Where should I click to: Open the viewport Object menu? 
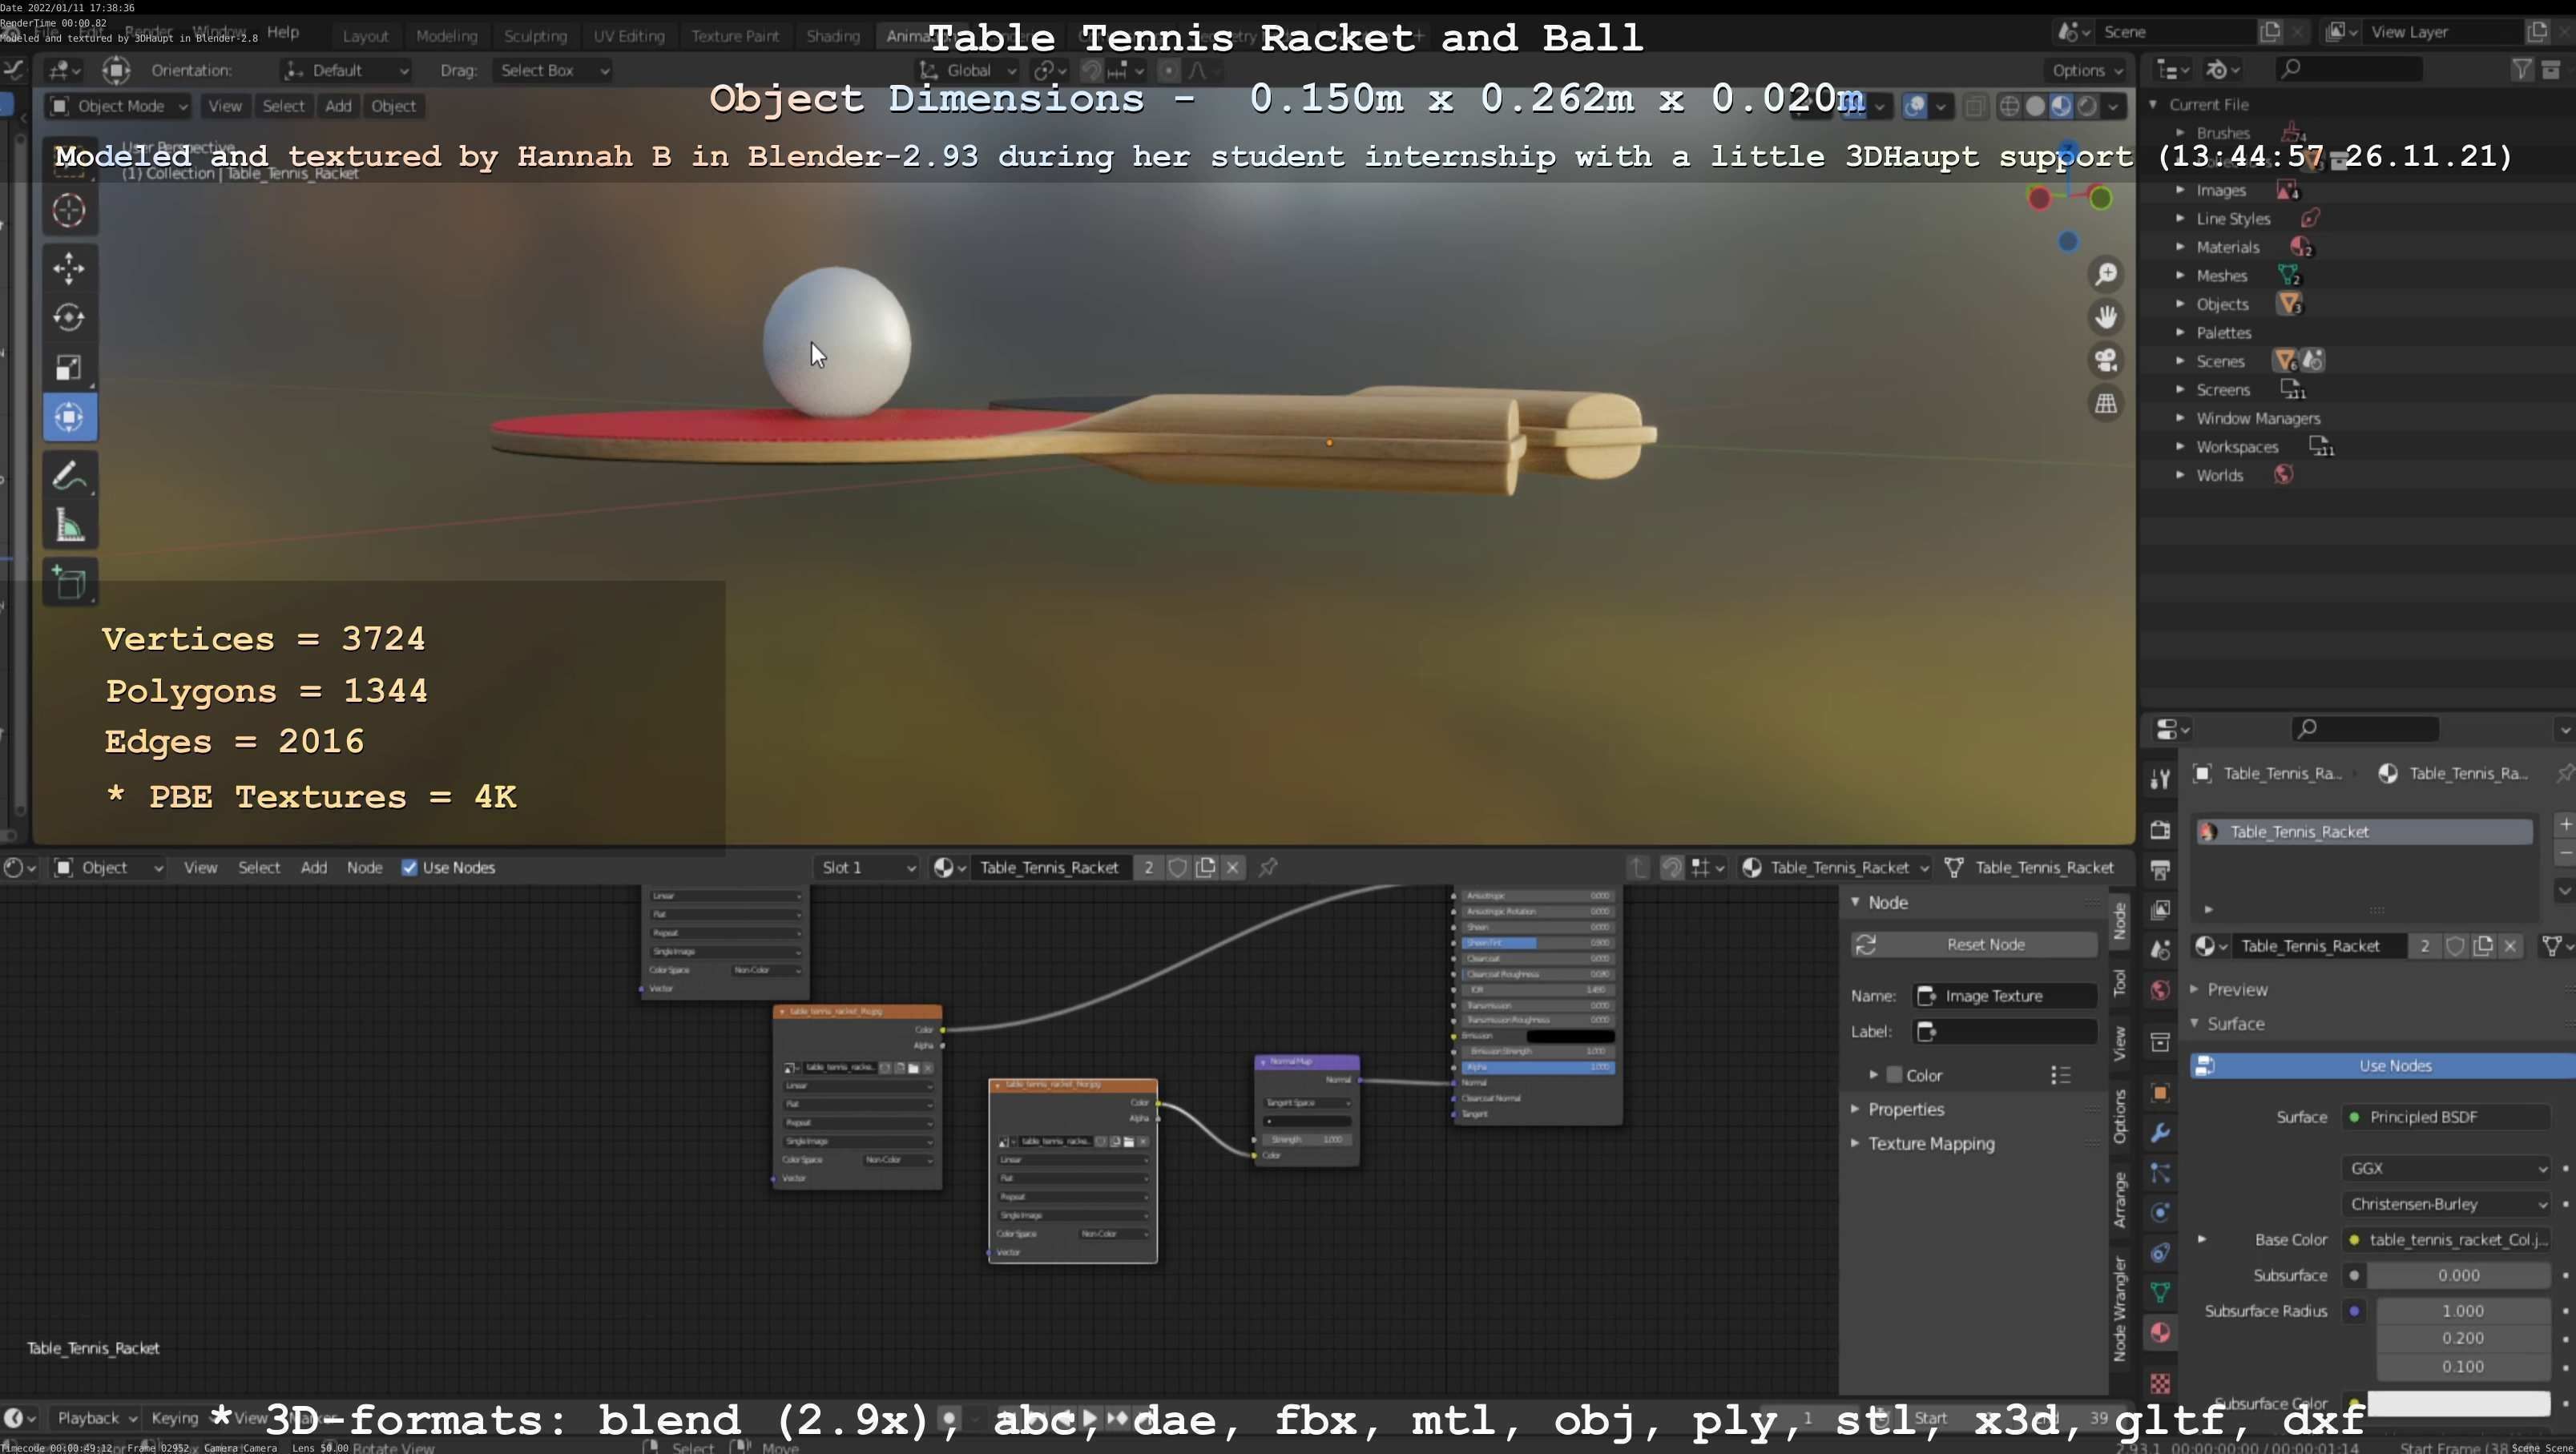click(x=393, y=106)
